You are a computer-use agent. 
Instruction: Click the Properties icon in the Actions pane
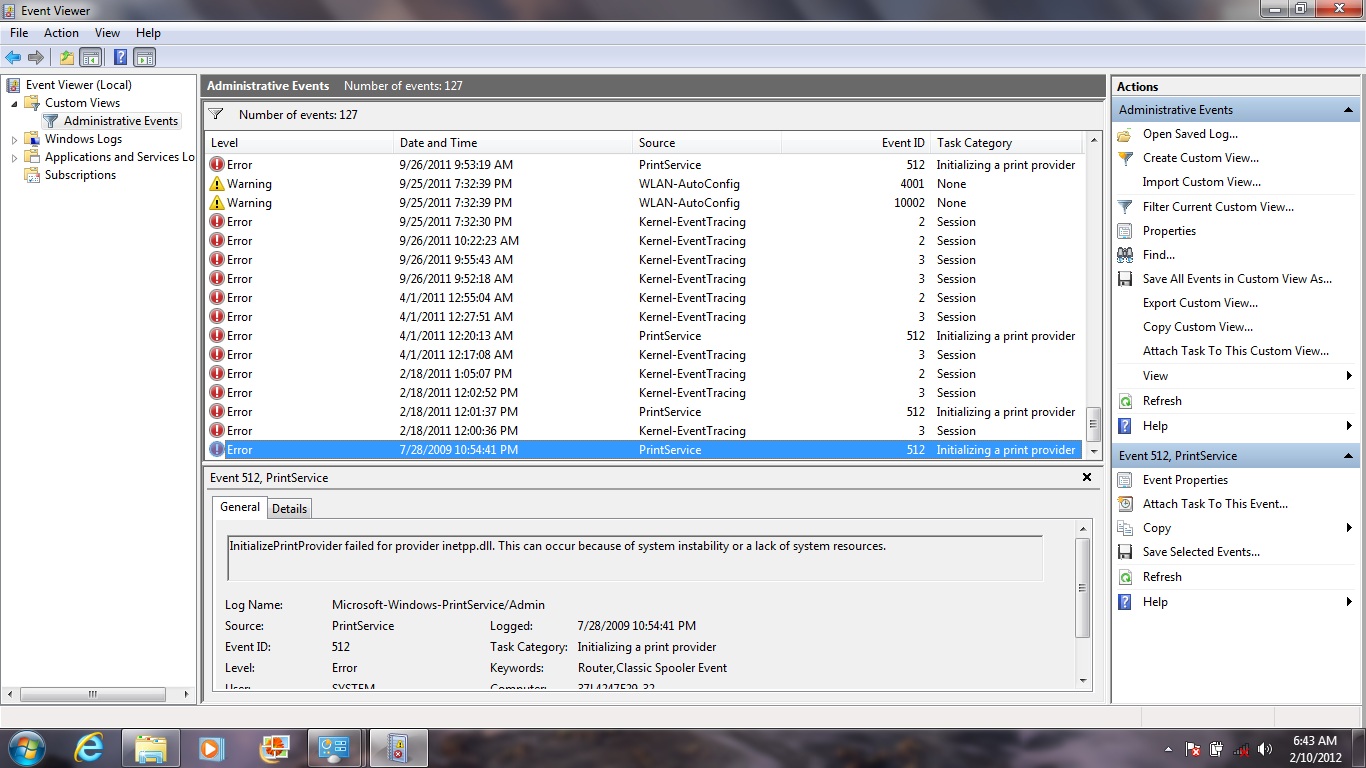point(1125,231)
